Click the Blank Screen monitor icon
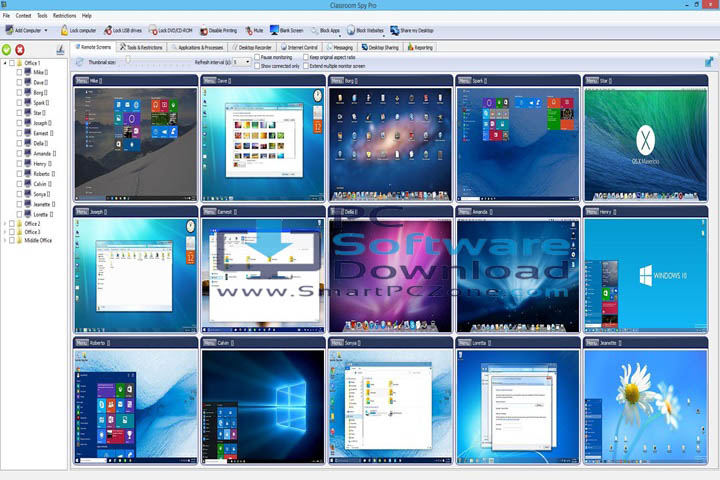The image size is (720, 480). (x=274, y=30)
